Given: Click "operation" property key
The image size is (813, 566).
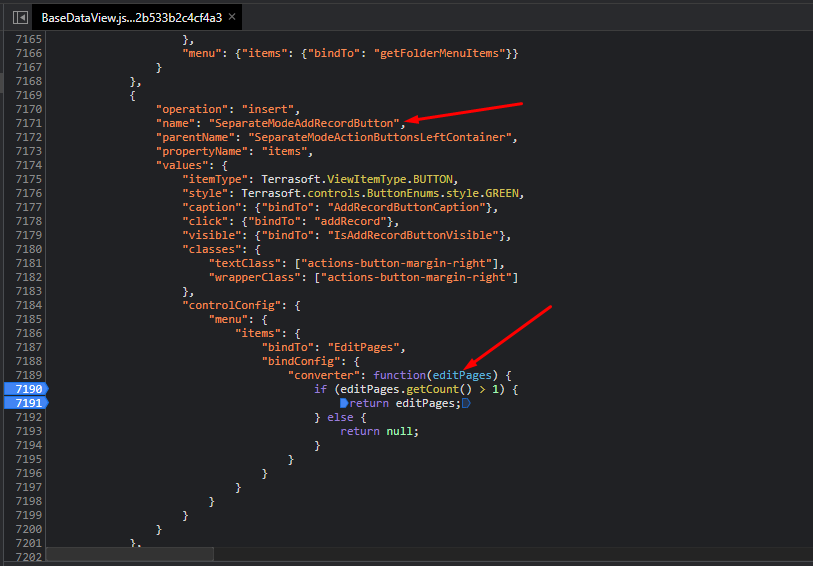Looking at the screenshot, I should click(x=192, y=109).
